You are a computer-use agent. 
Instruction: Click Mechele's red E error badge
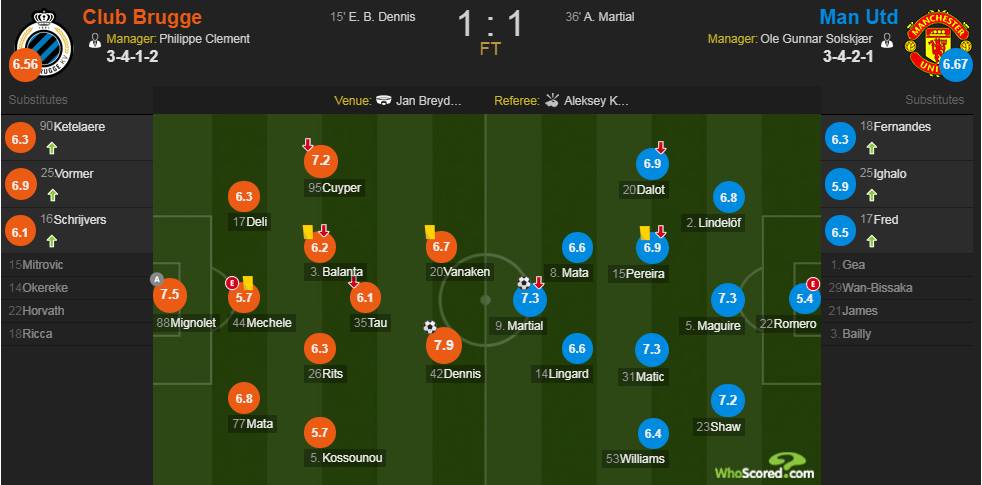[x=232, y=283]
